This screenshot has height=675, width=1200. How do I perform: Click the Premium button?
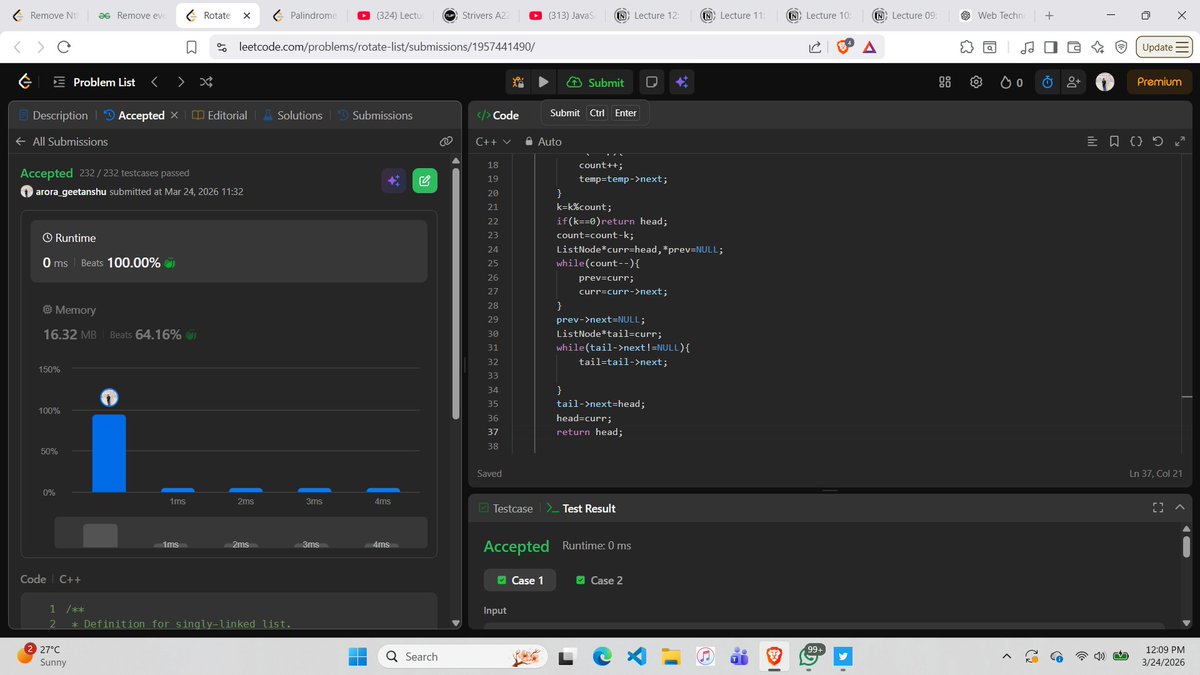click(x=1159, y=82)
